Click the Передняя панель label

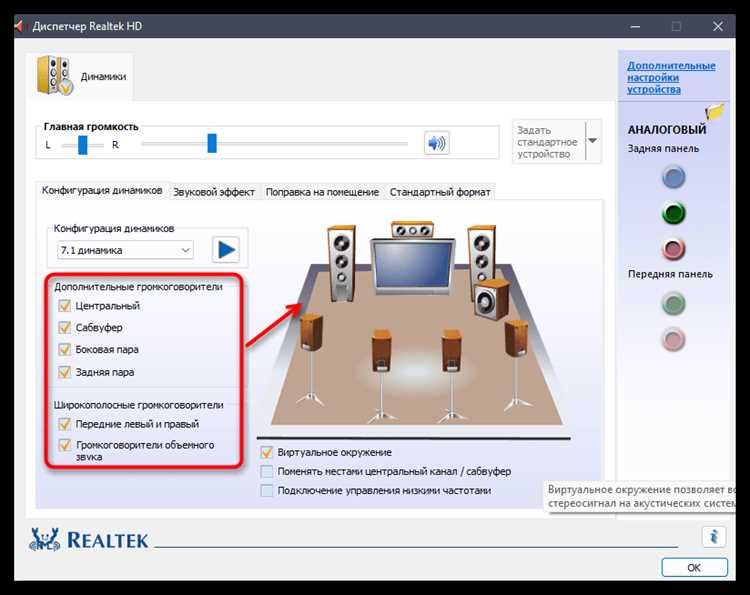point(670,274)
